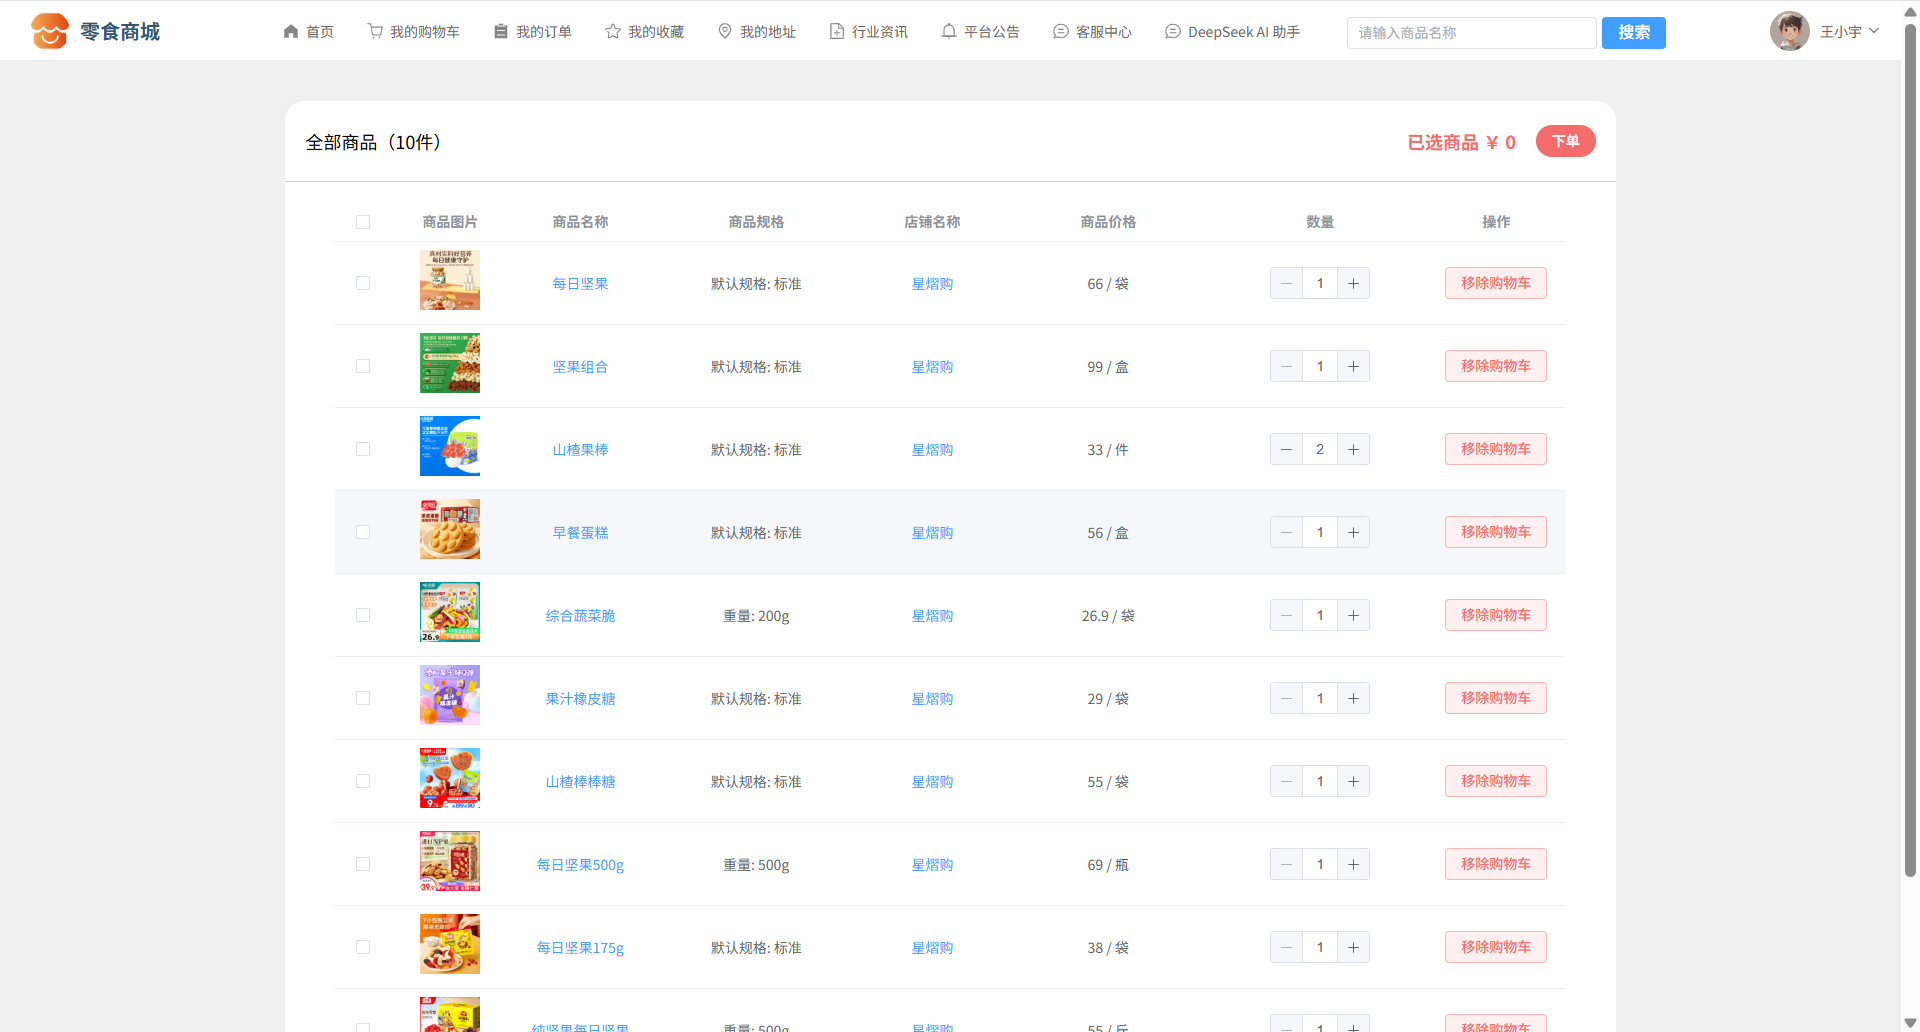Open the 果汁橡皮糖 product link
The width and height of the screenshot is (1920, 1032).
[580, 699]
